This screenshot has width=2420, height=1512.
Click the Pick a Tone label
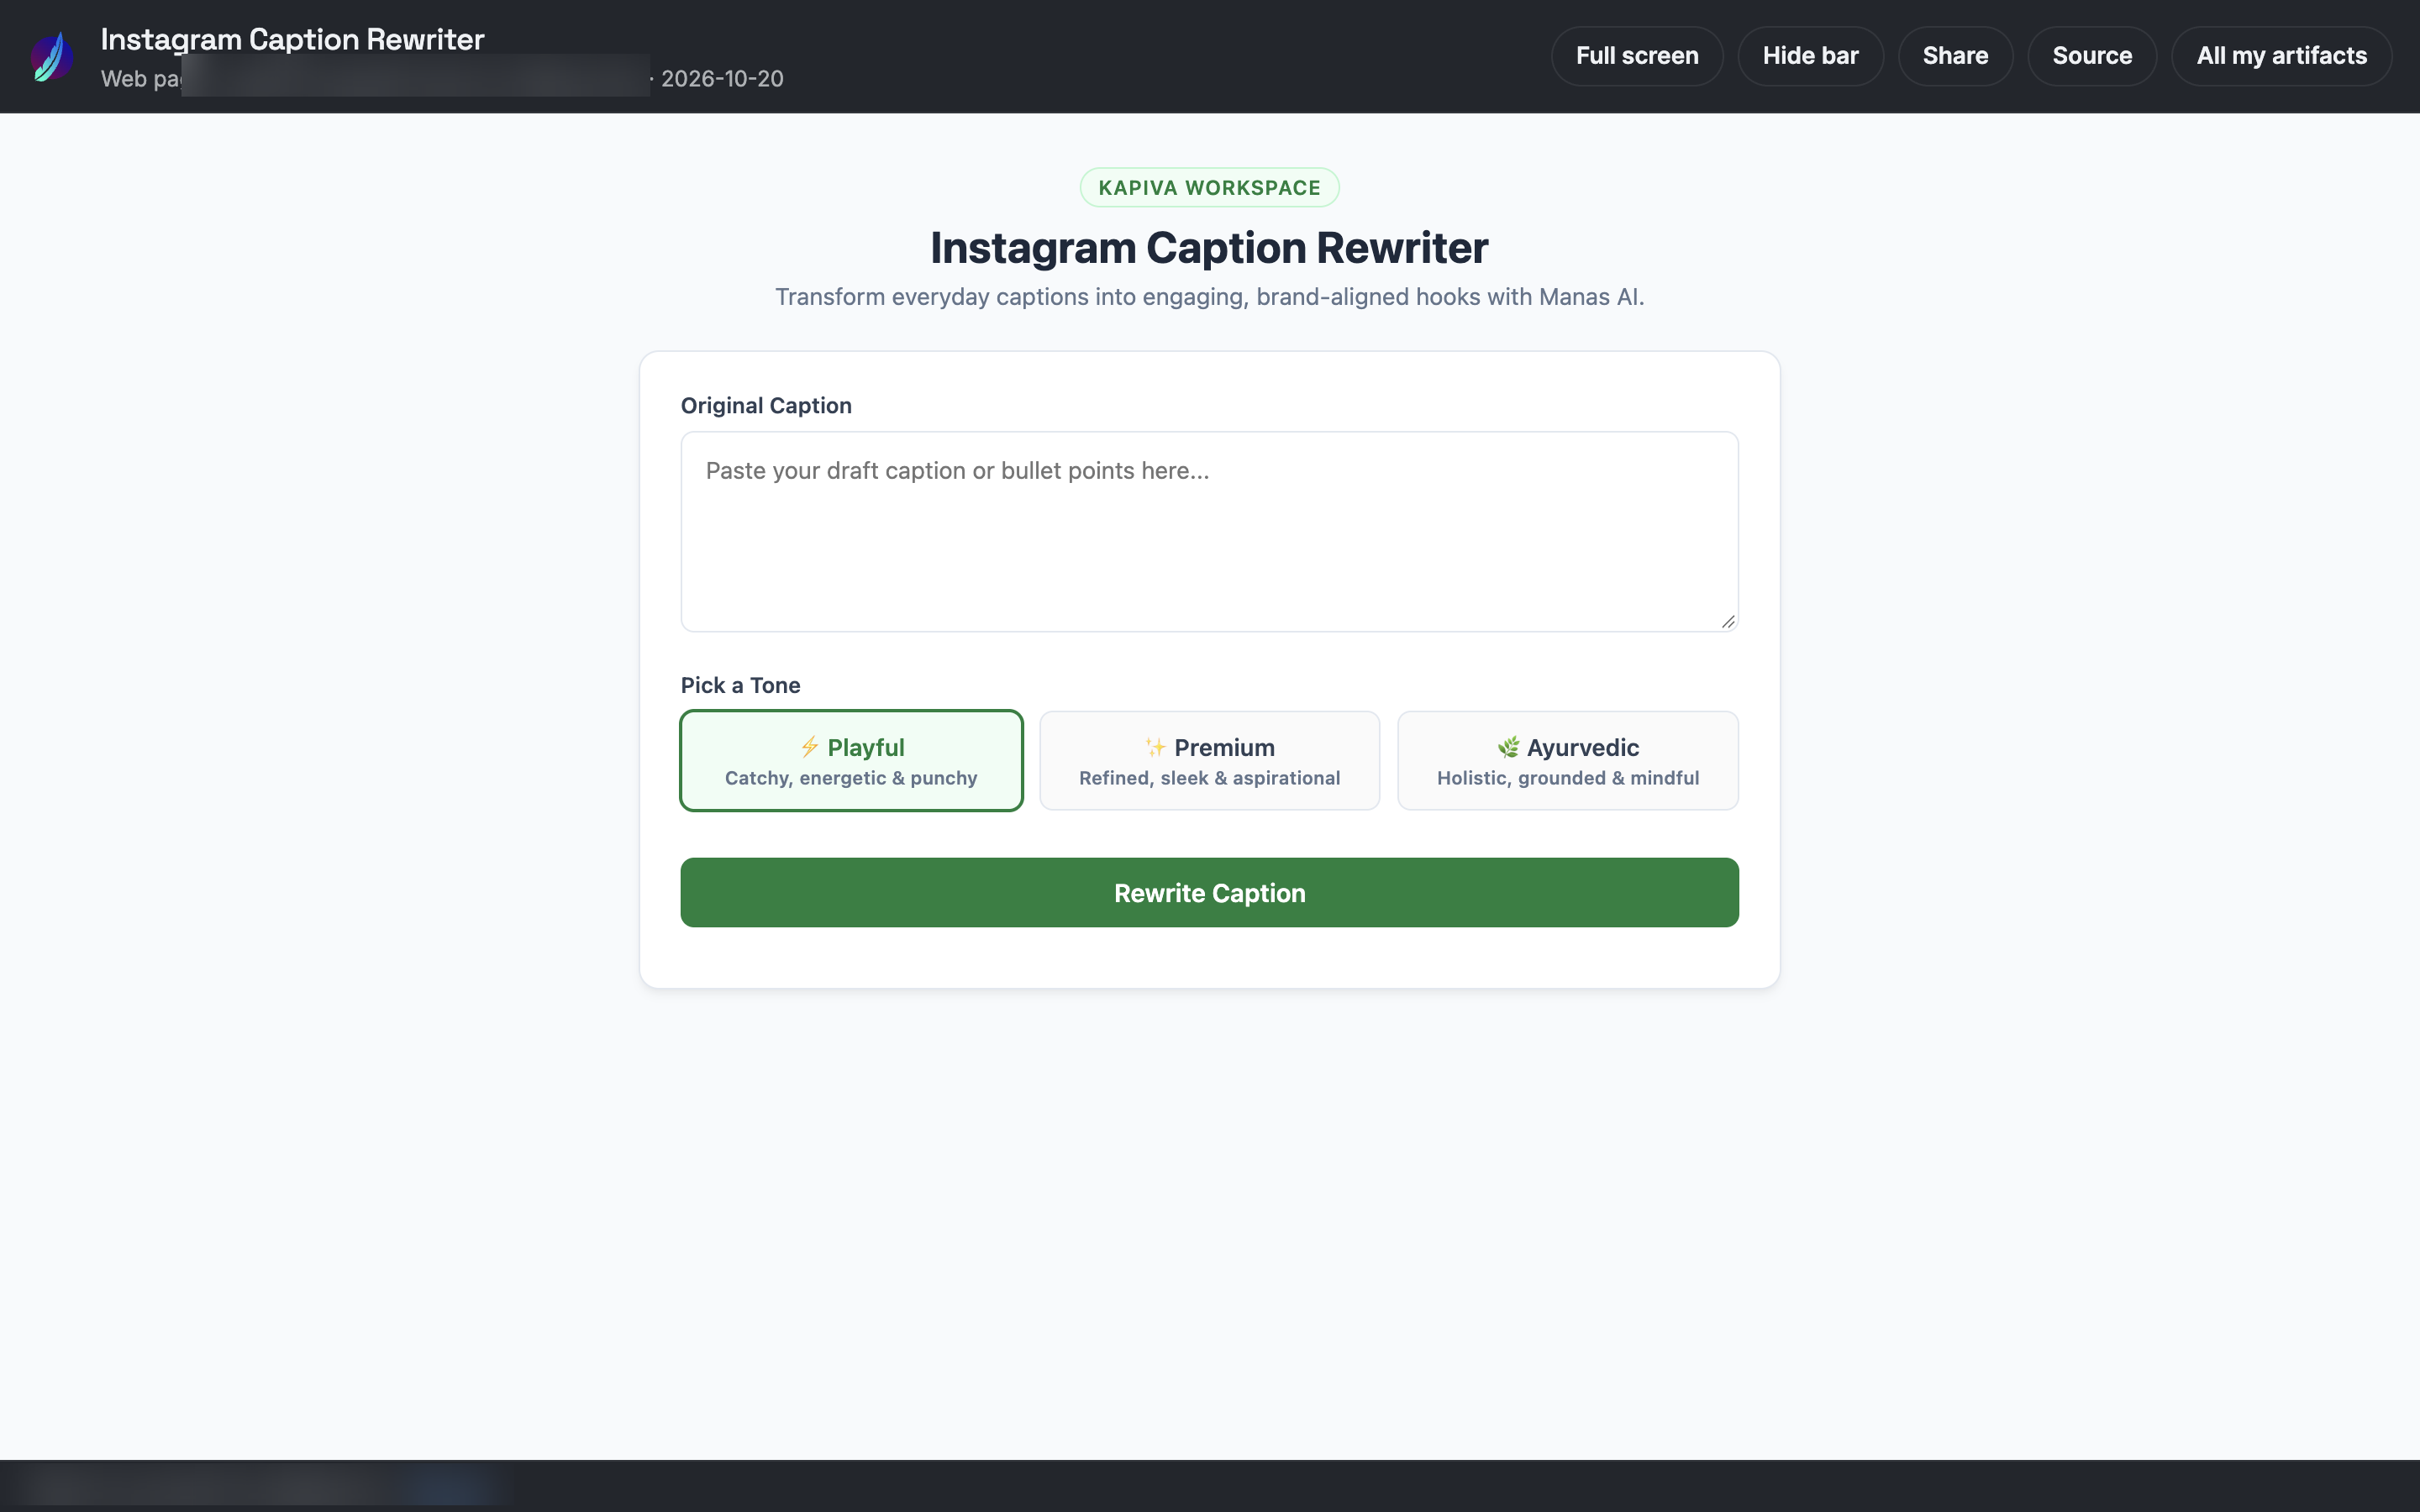click(740, 685)
